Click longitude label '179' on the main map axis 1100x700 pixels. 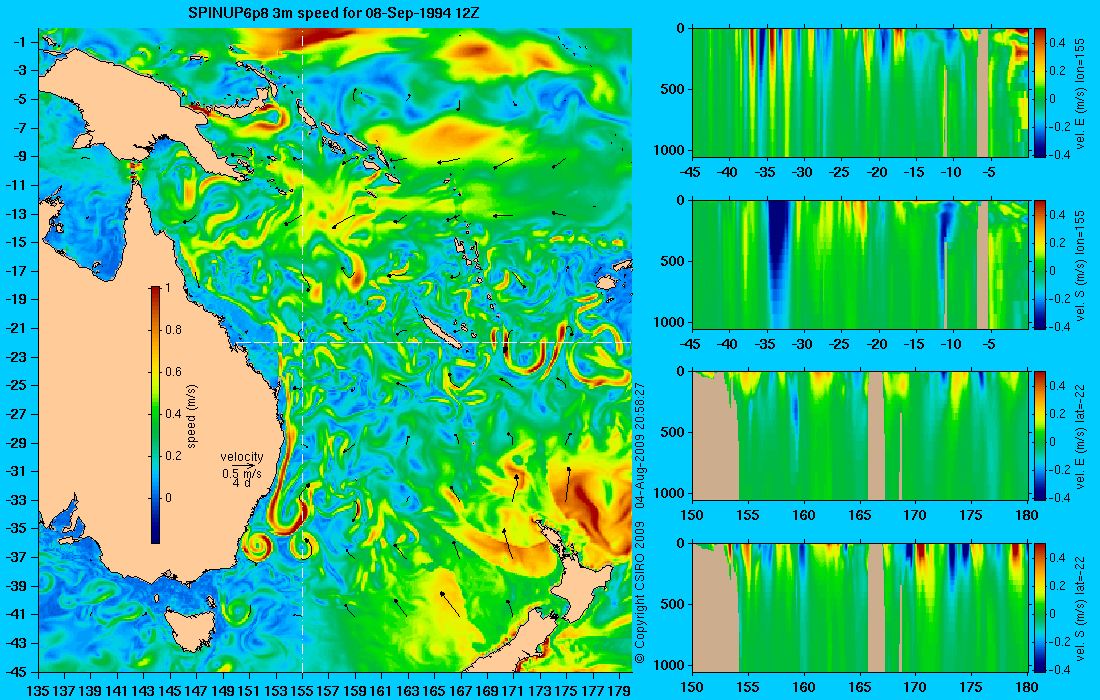(619, 691)
